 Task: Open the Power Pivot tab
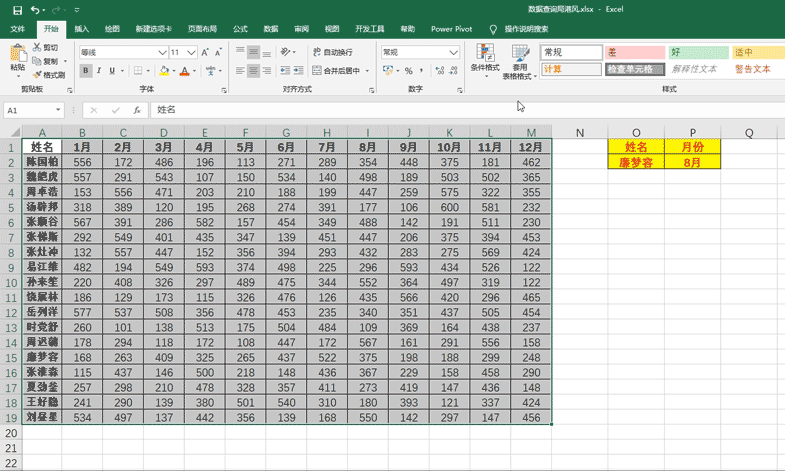pyautogui.click(x=451, y=29)
